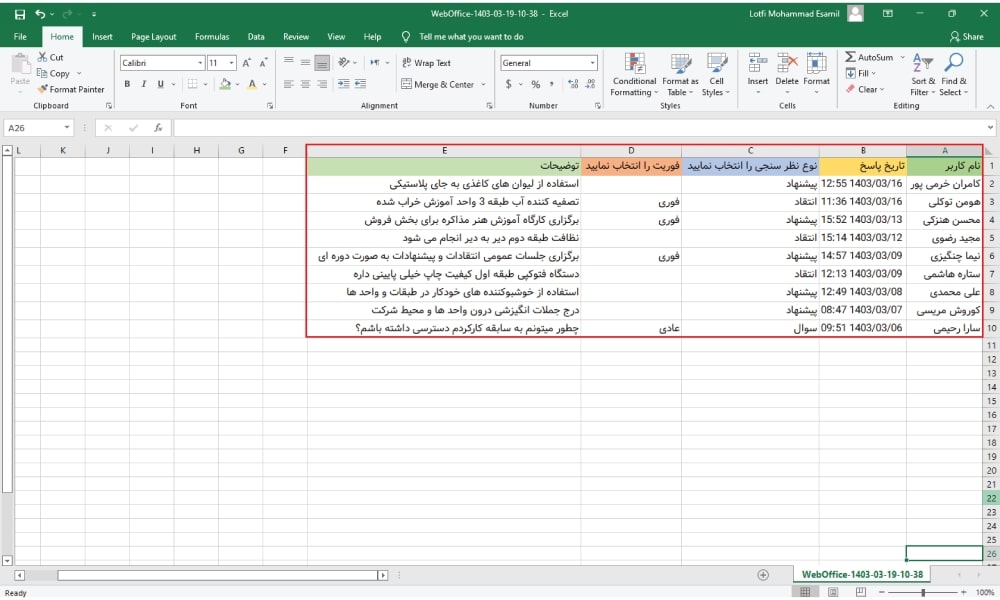Viewport: 1000px width, 600px height.
Task: Open the Format Painter
Action: [x=72, y=90]
